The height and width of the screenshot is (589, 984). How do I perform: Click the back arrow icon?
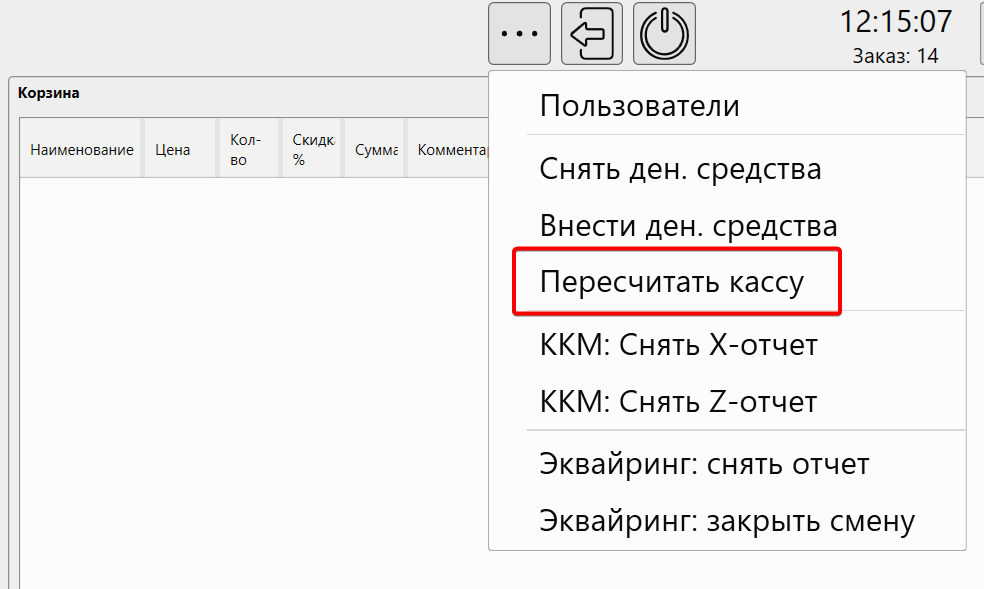pyautogui.click(x=591, y=33)
